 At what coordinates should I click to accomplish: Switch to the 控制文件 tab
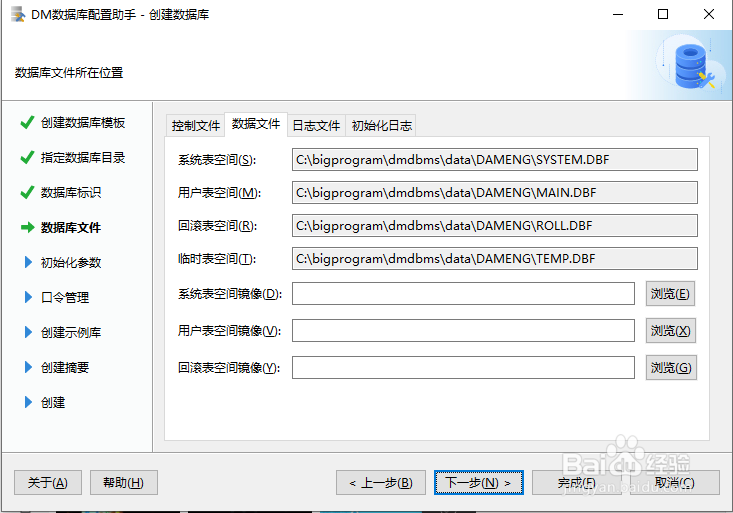pos(195,125)
